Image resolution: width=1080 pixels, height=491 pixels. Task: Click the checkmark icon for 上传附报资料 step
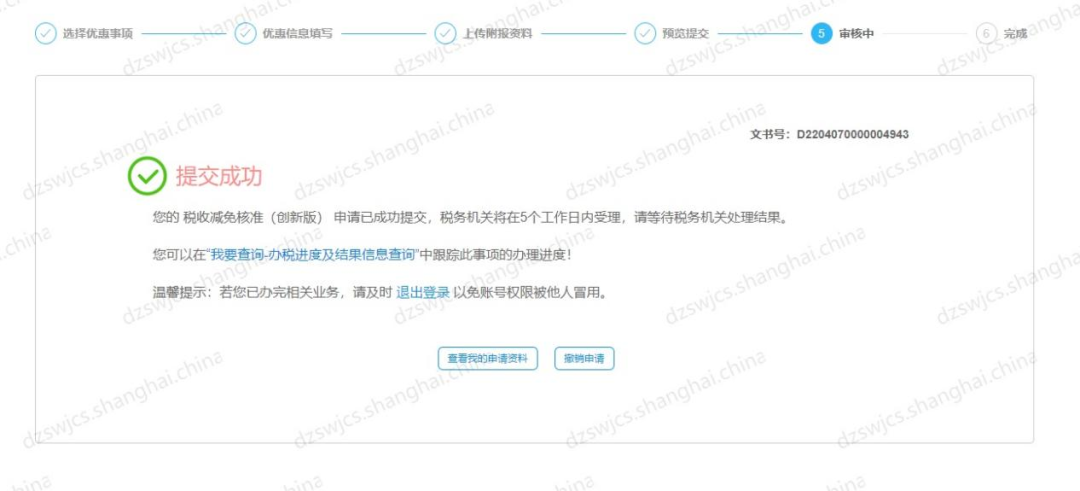pyautogui.click(x=445, y=33)
